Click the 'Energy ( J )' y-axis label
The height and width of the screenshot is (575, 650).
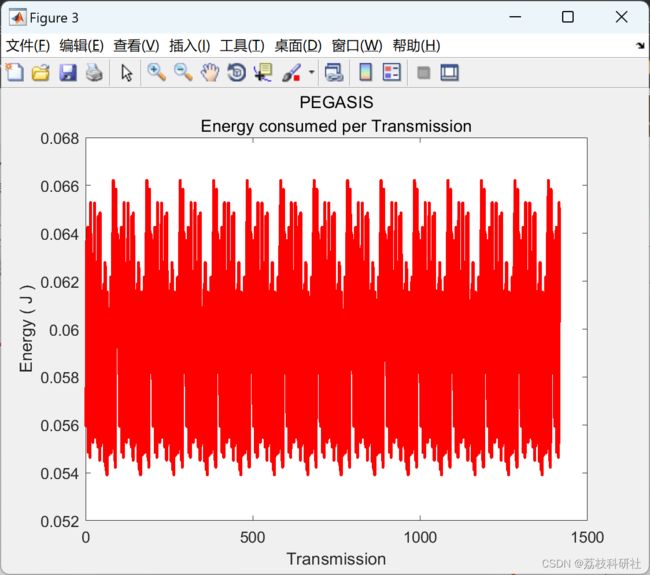pyautogui.click(x=26, y=328)
